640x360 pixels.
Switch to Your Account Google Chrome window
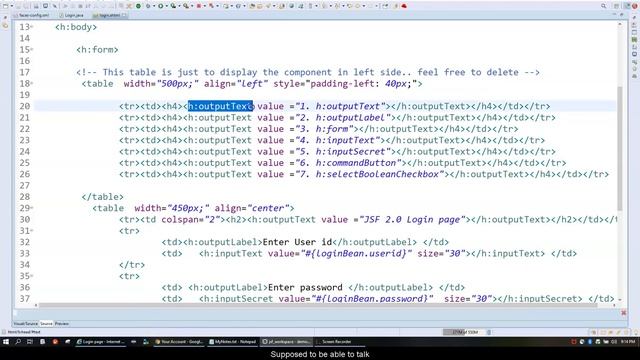[x=179, y=342]
